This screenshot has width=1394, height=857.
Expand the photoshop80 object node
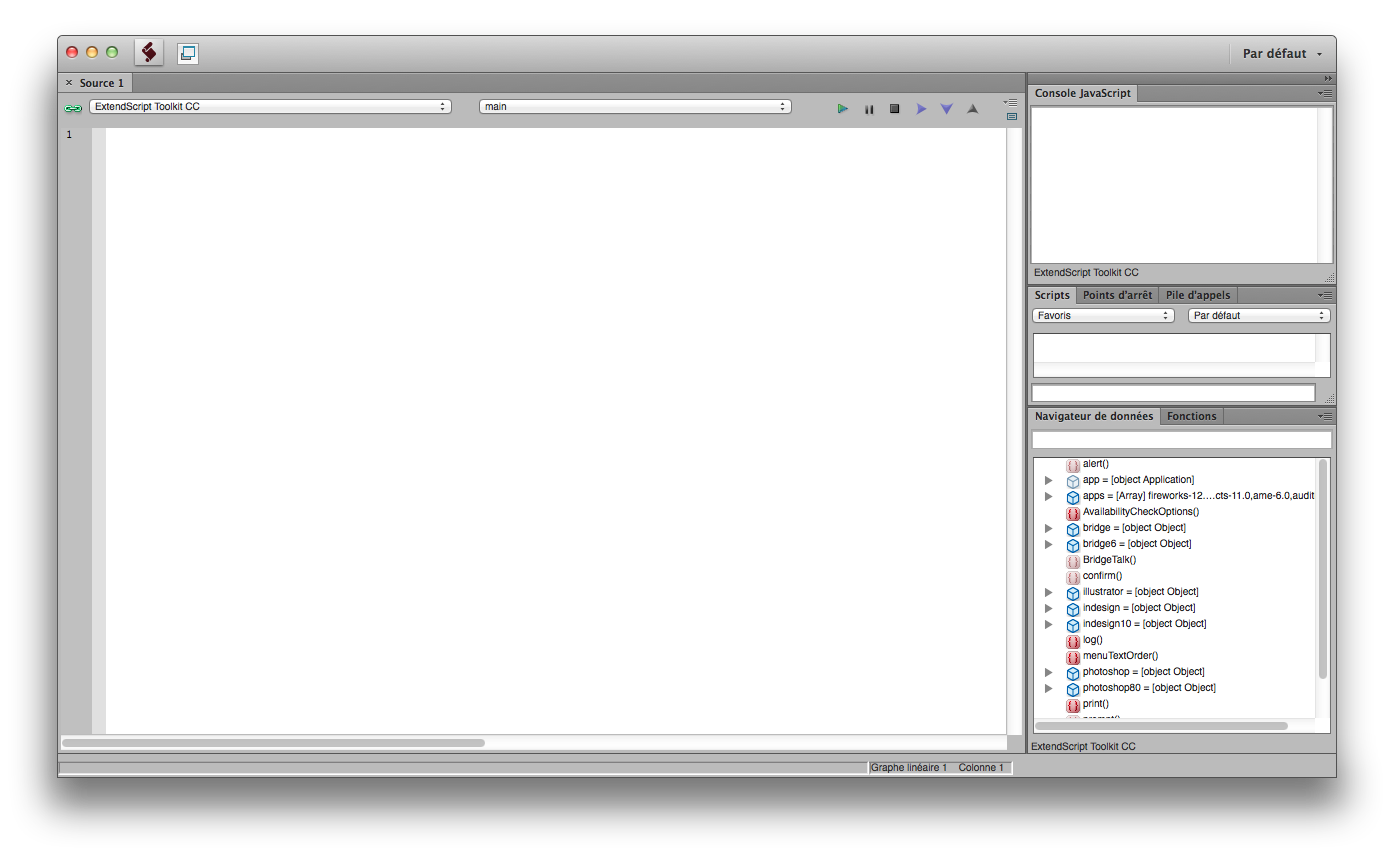pyautogui.click(x=1049, y=688)
